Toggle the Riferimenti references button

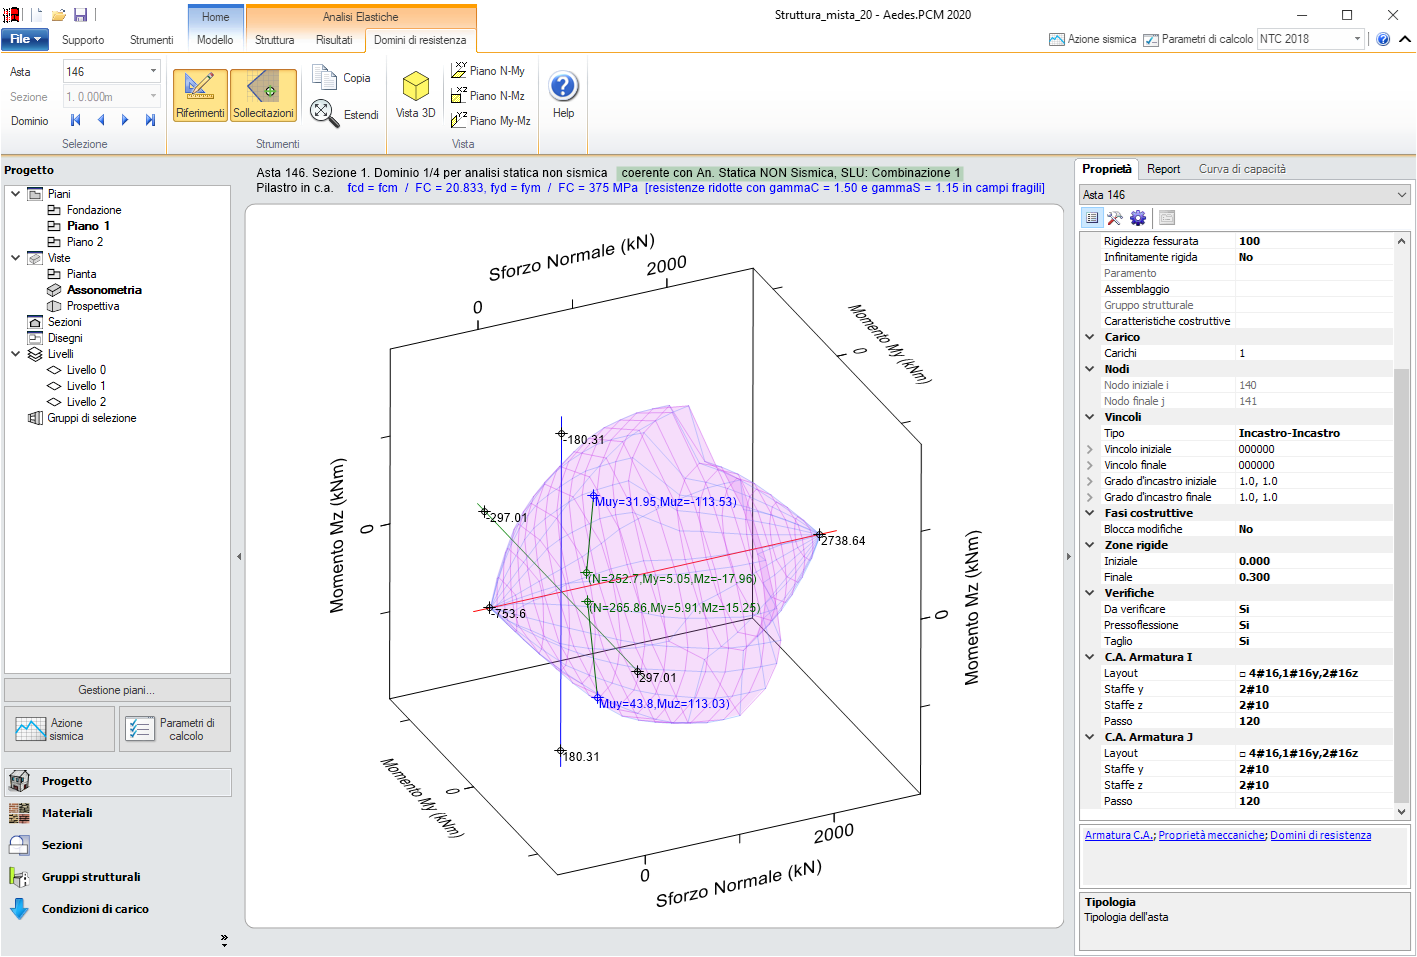pyautogui.click(x=200, y=95)
